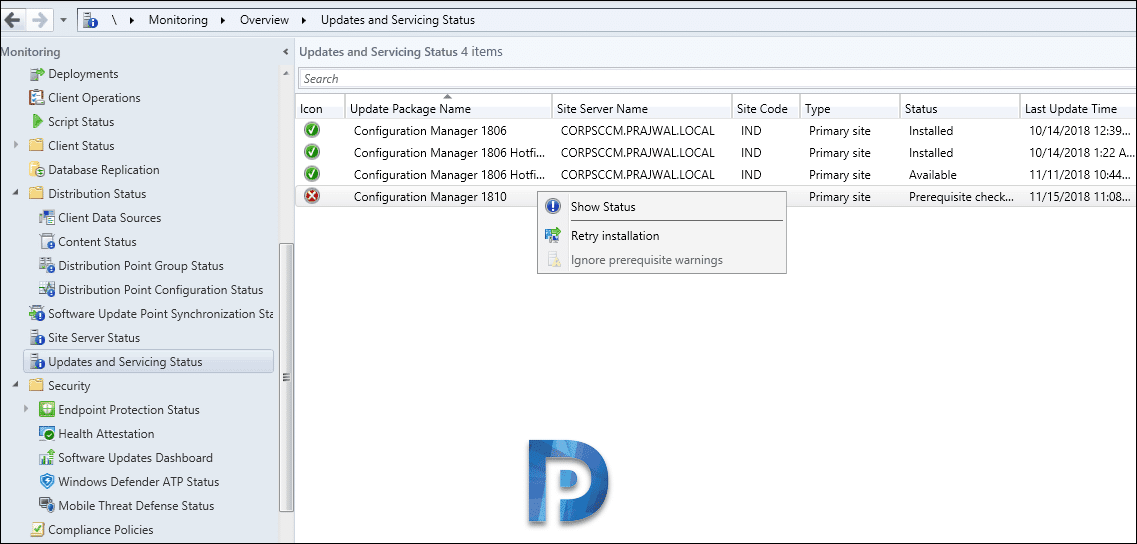Click the Deployments node icon

(36, 74)
